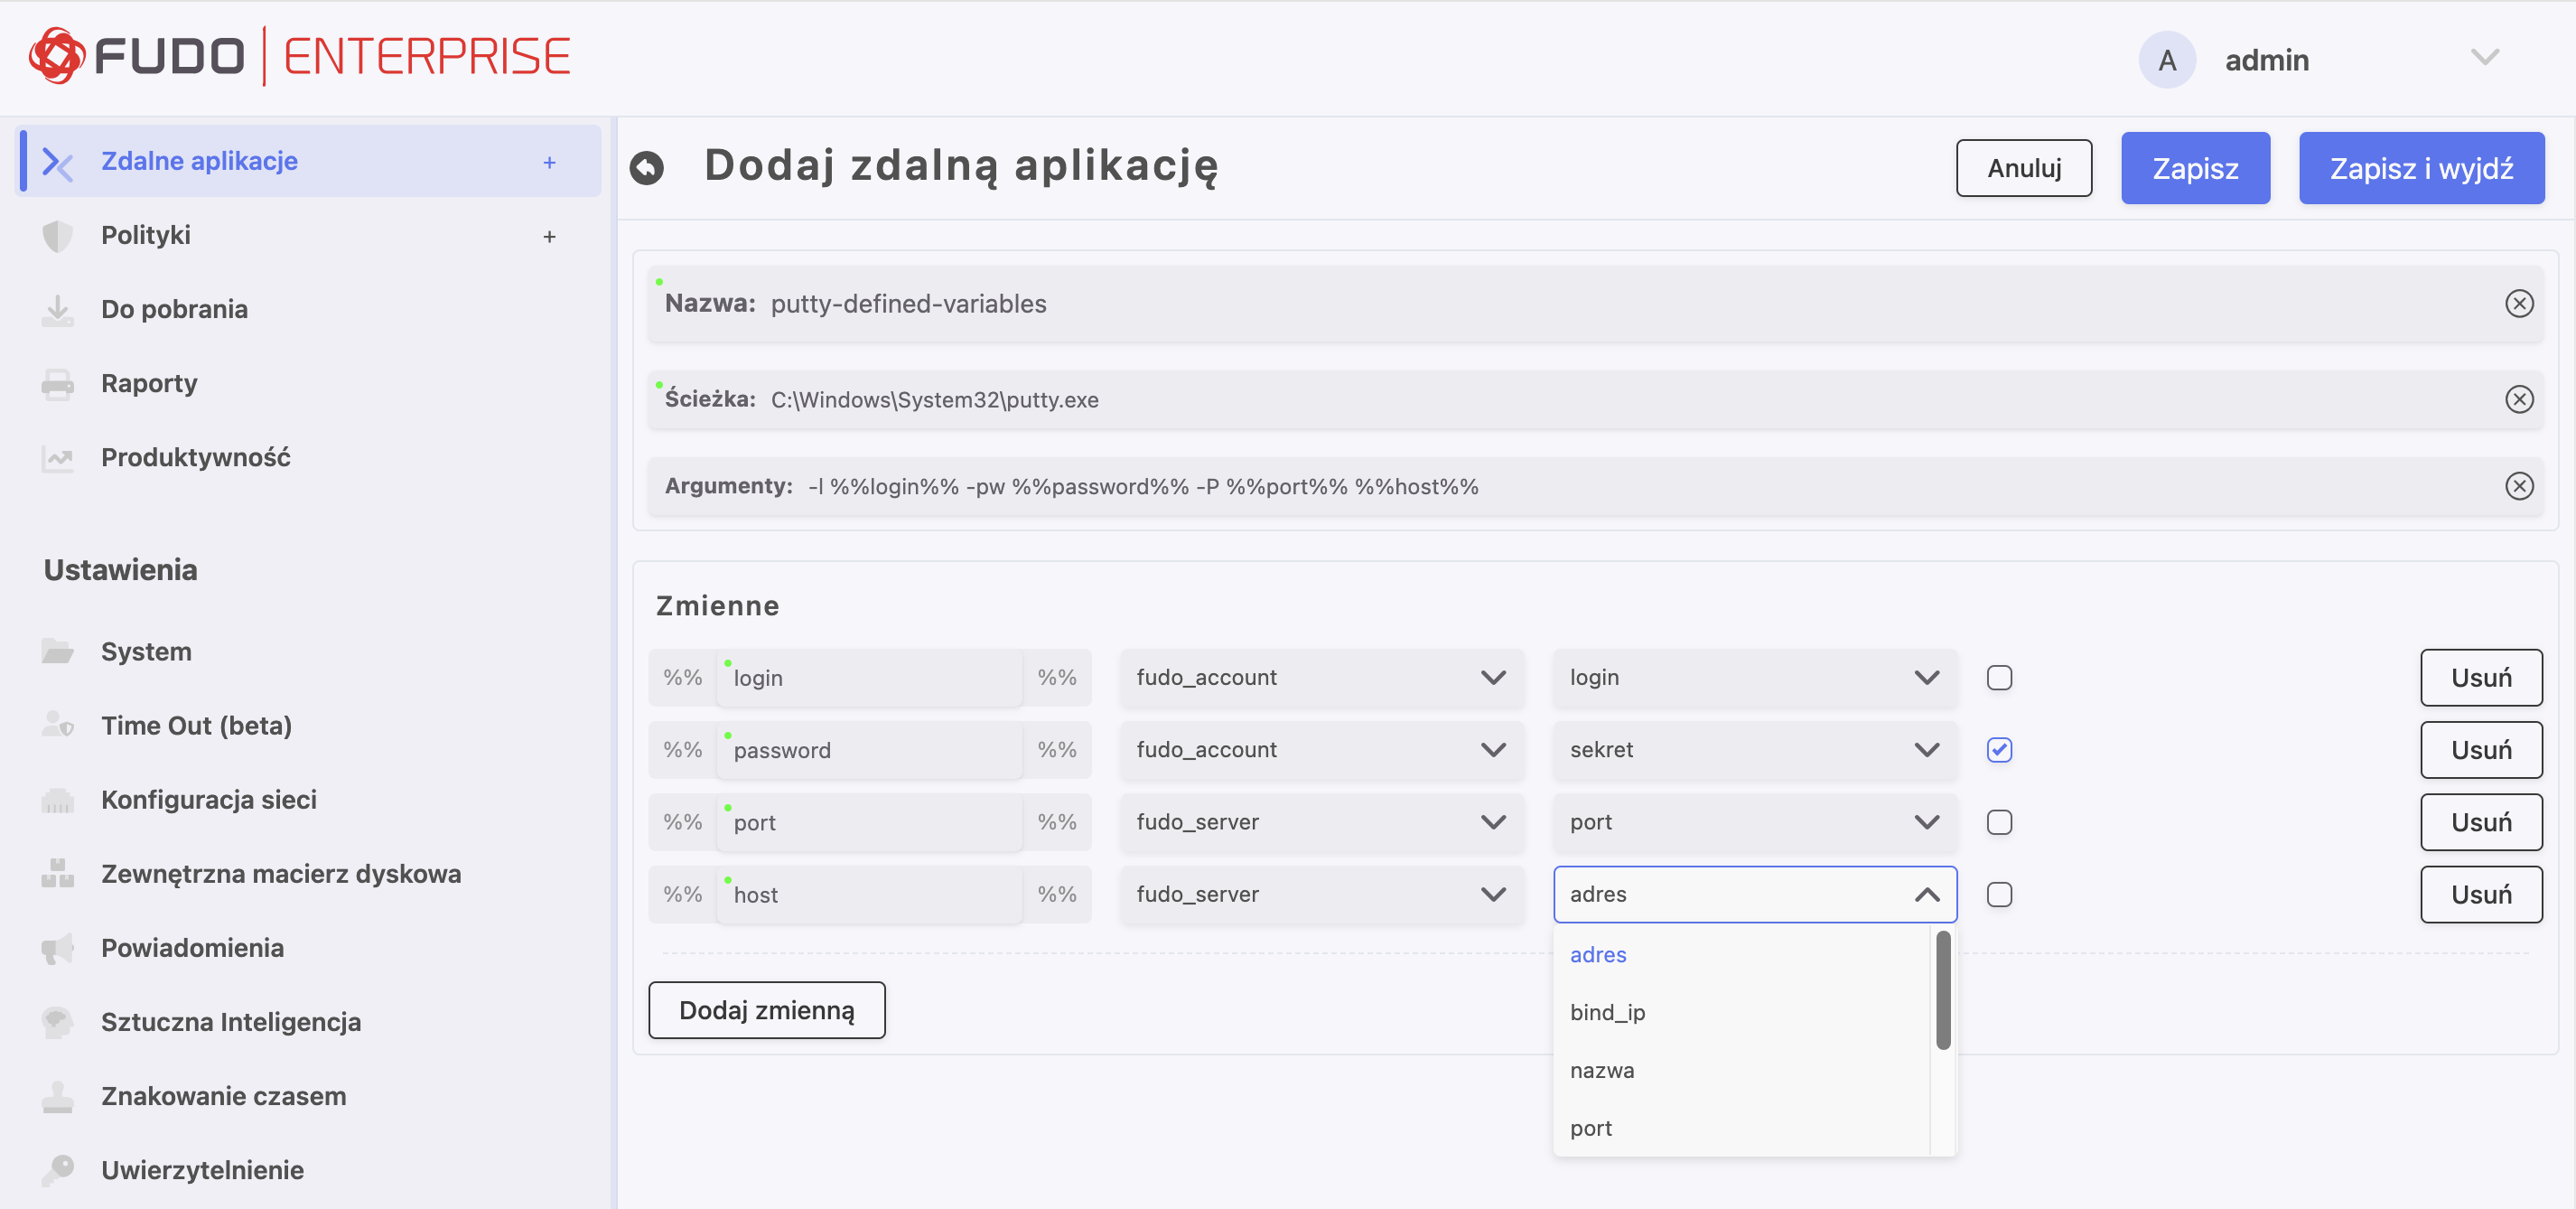
Task: Enable the checkbox in the login variable row
Action: tap(1998, 677)
